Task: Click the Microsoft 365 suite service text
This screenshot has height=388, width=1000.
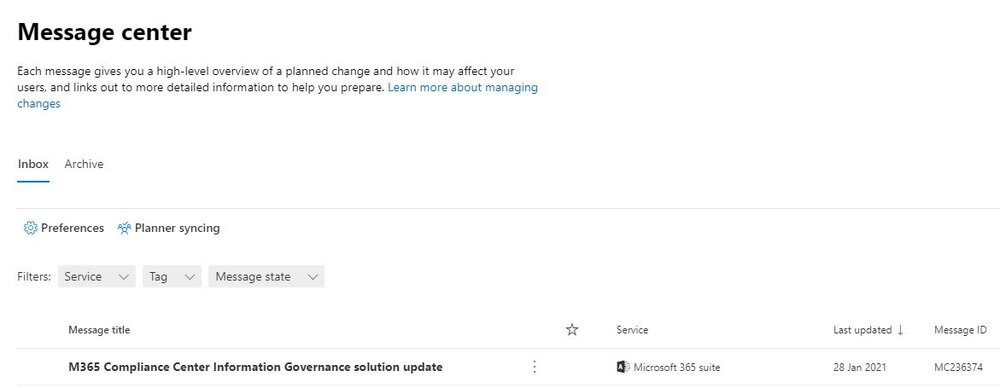Action: 677,368
